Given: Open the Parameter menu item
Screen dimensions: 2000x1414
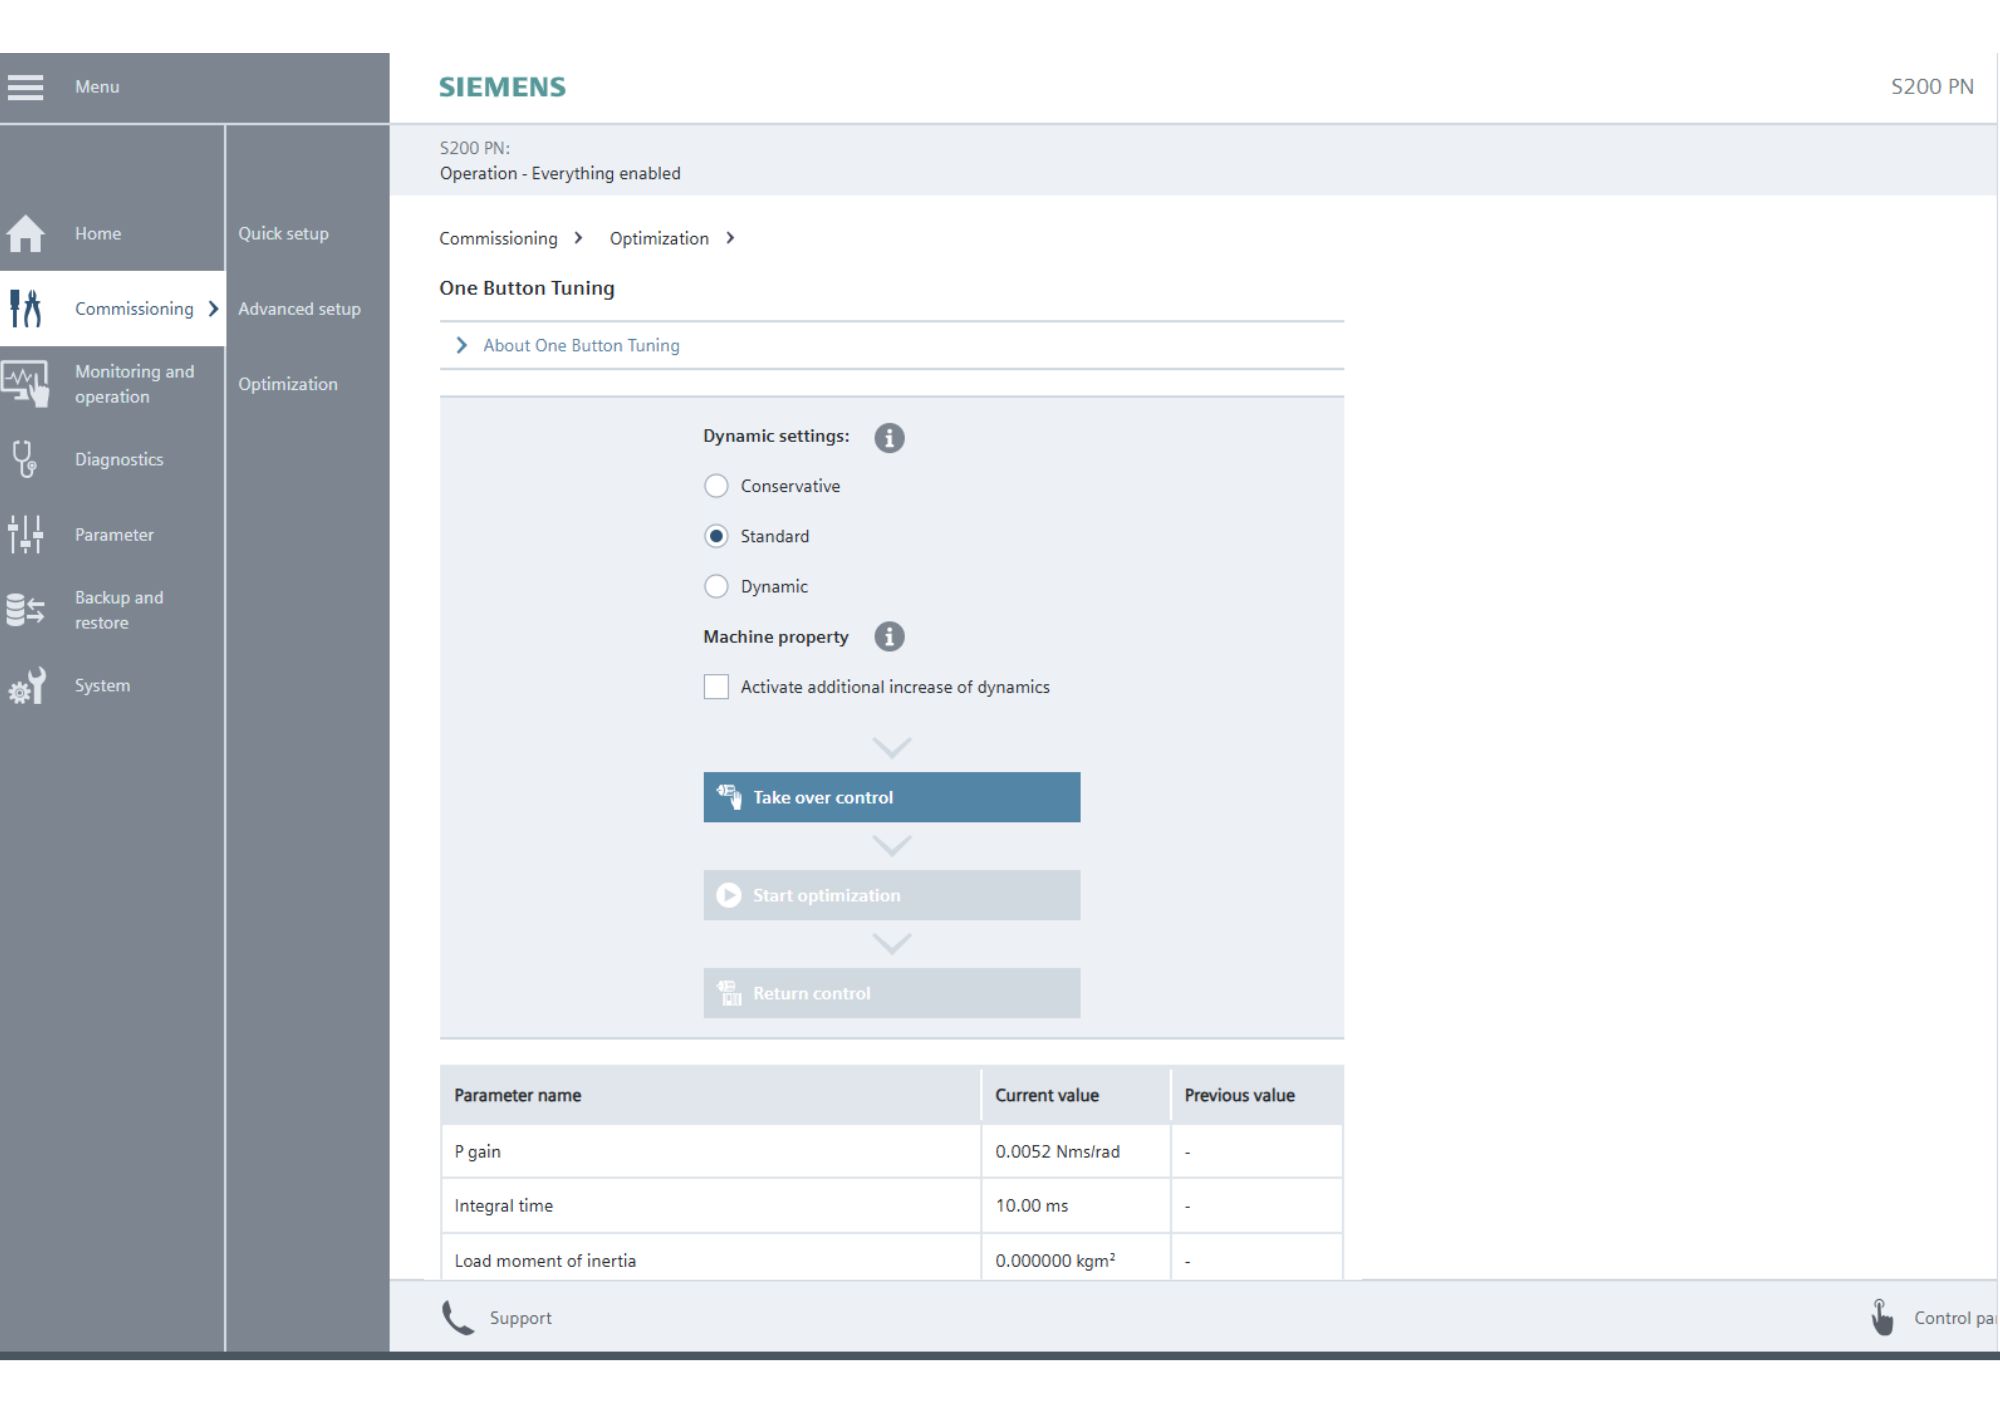Looking at the screenshot, I should [x=112, y=535].
